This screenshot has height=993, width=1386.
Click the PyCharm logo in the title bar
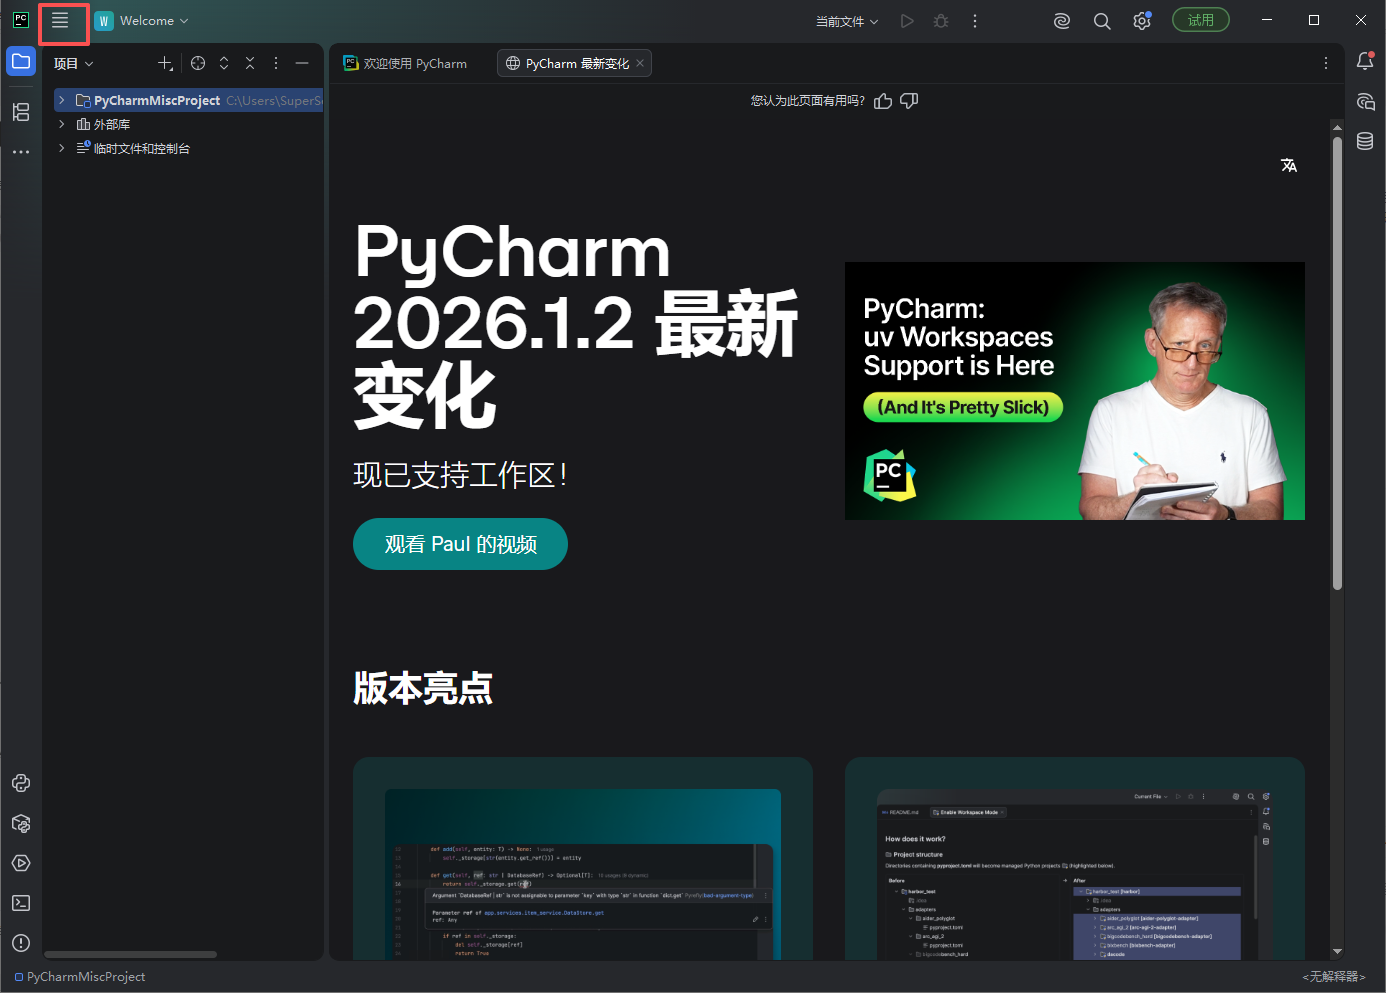point(21,20)
